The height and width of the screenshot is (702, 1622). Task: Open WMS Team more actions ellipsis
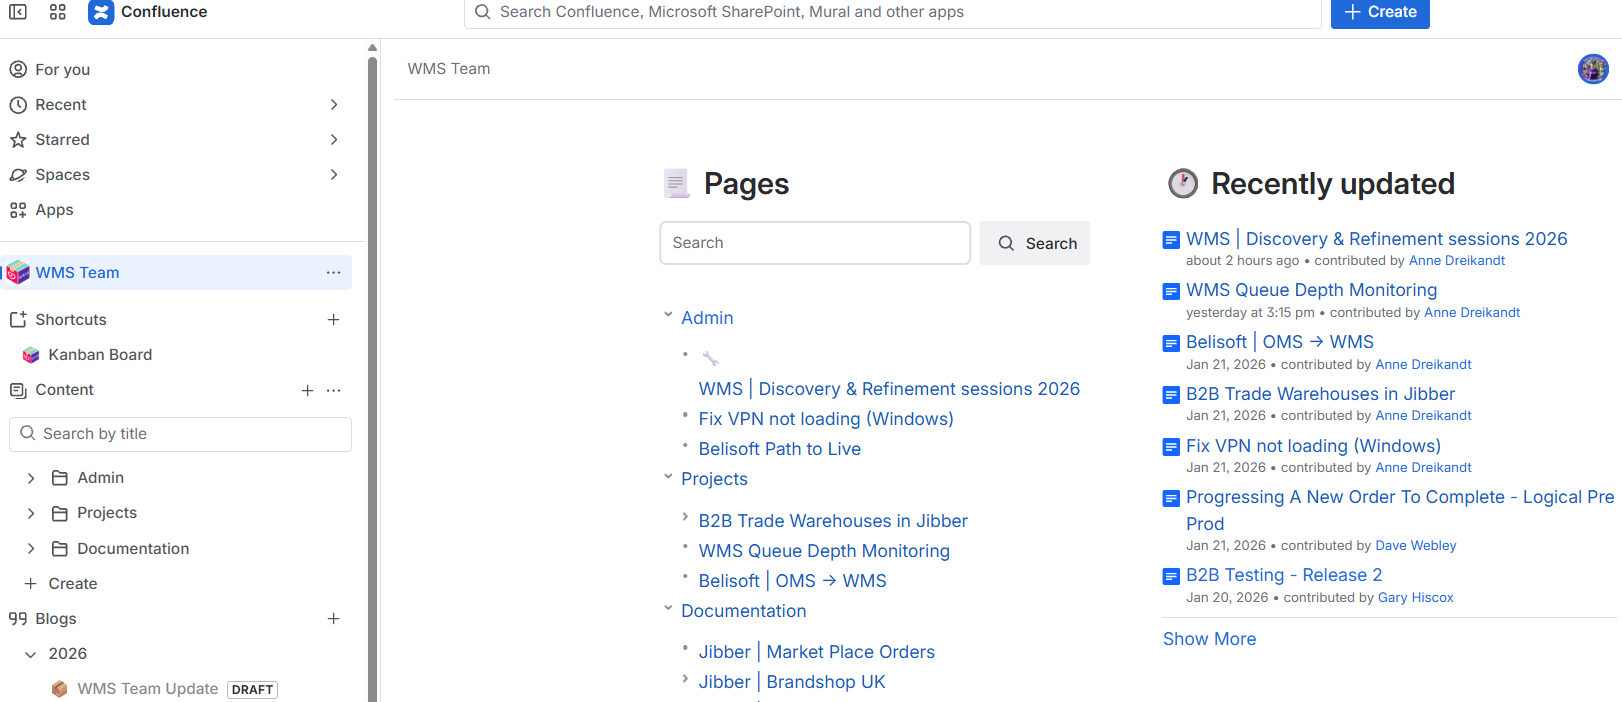pos(333,272)
